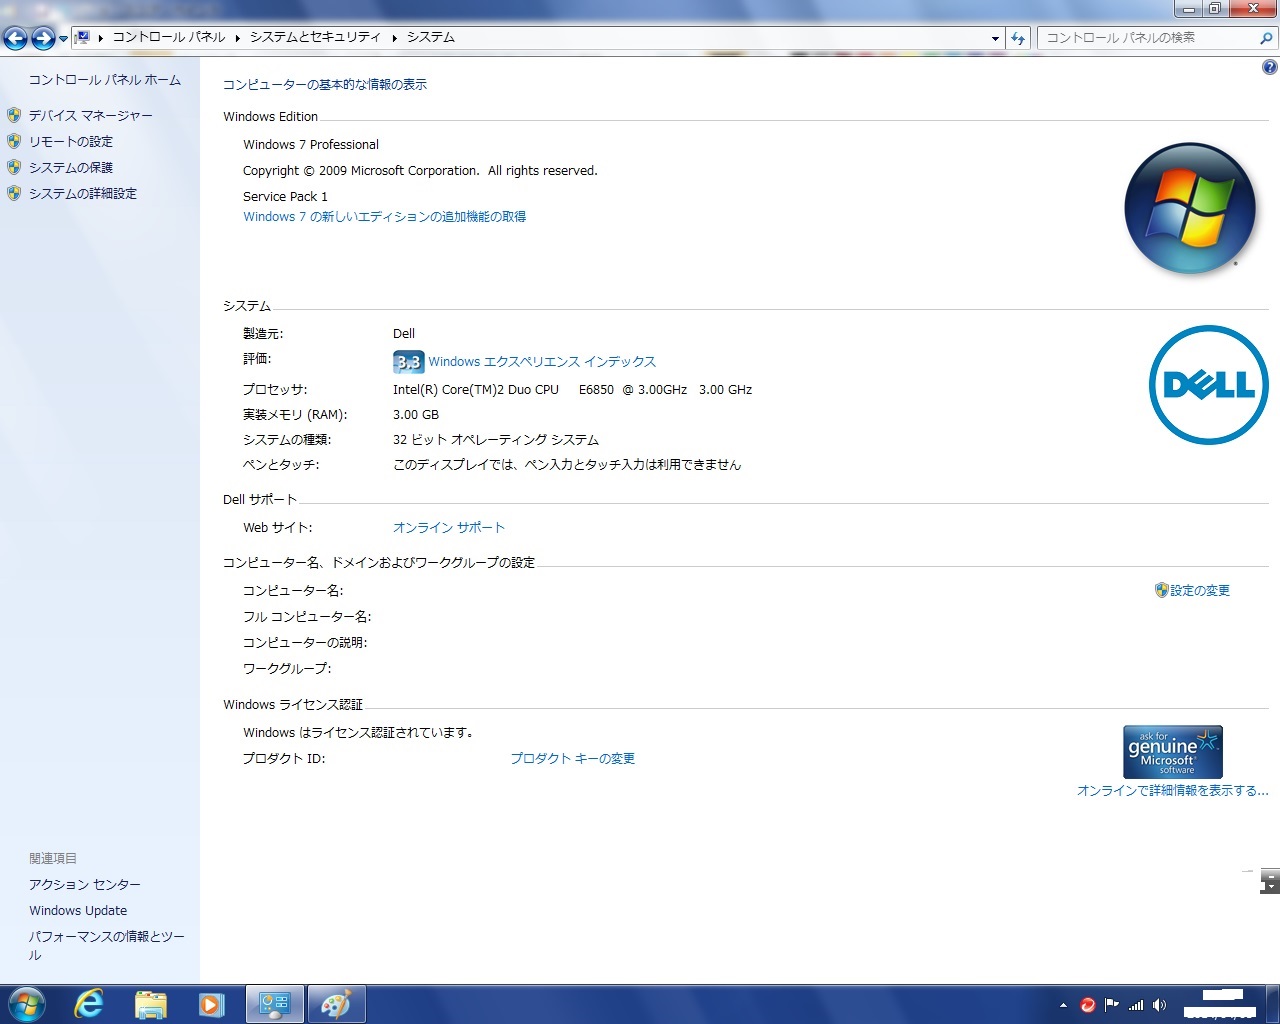The height and width of the screenshot is (1024, 1280).
Task: Click the location icon in the address bar
Action: pos(83,37)
